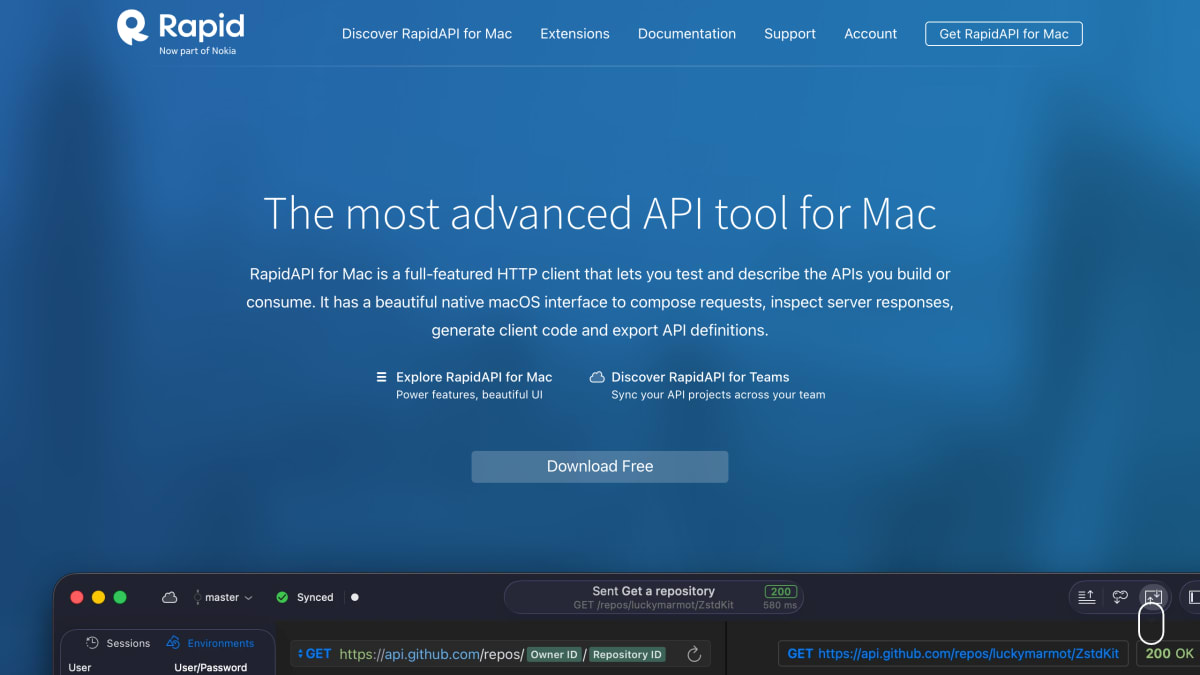Screen dimensions: 1200x675
Task: Follow the Discover RapidAPI for Teams link
Action: click(x=700, y=377)
